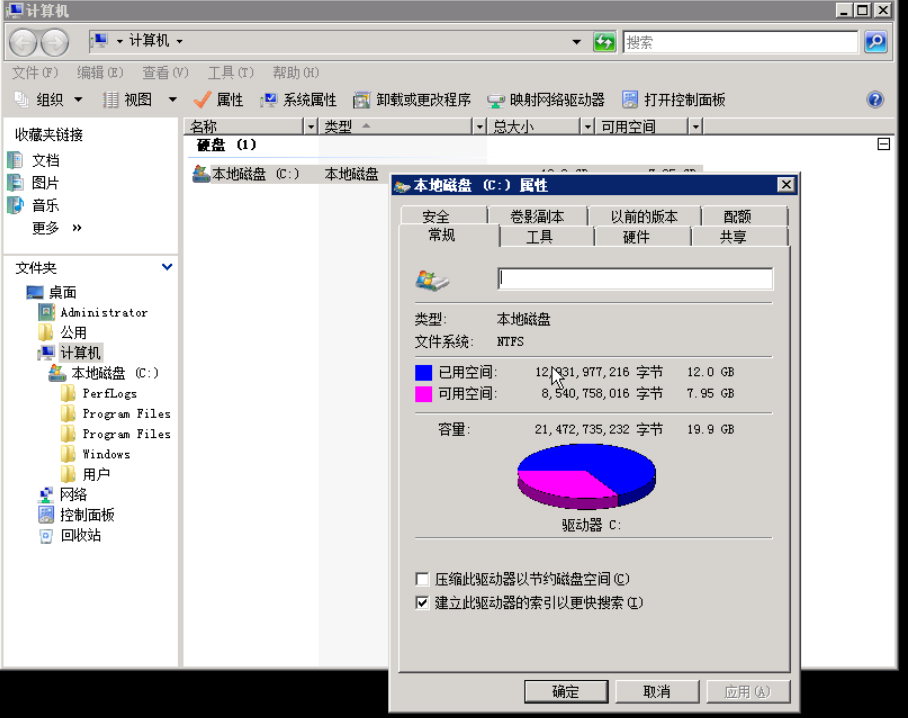Image resolution: width=908 pixels, height=718 pixels.
Task: Click the drive icon in properties dialog
Action: pyautogui.click(x=432, y=280)
